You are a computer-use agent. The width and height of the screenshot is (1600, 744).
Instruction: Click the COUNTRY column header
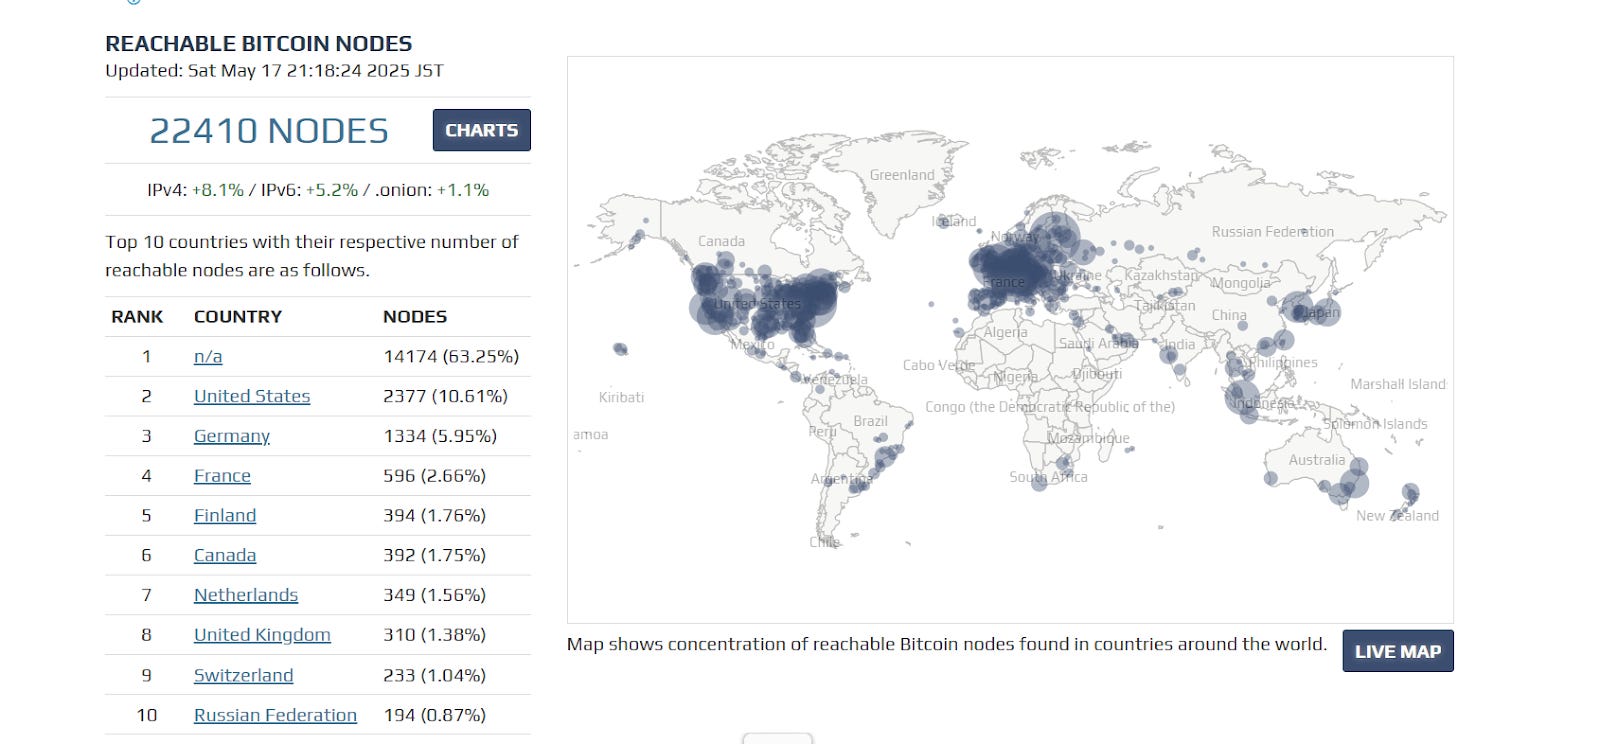[238, 316]
